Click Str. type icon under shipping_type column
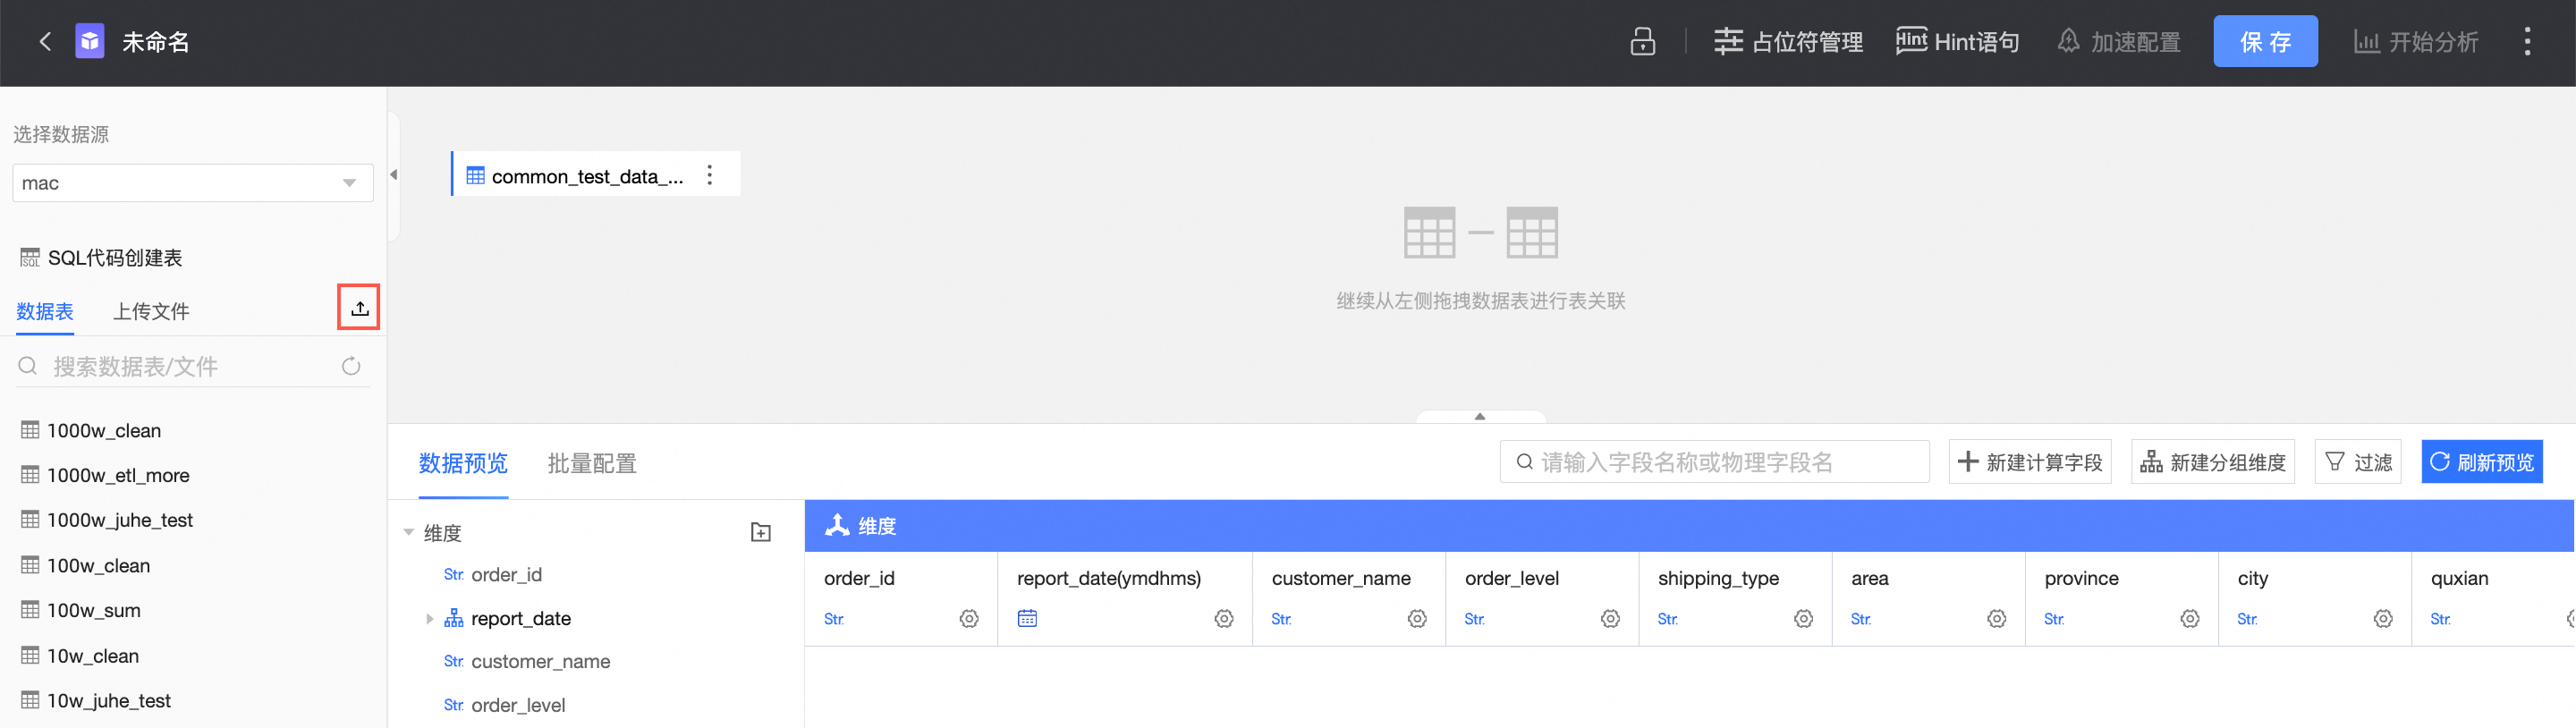 [x=1667, y=620]
